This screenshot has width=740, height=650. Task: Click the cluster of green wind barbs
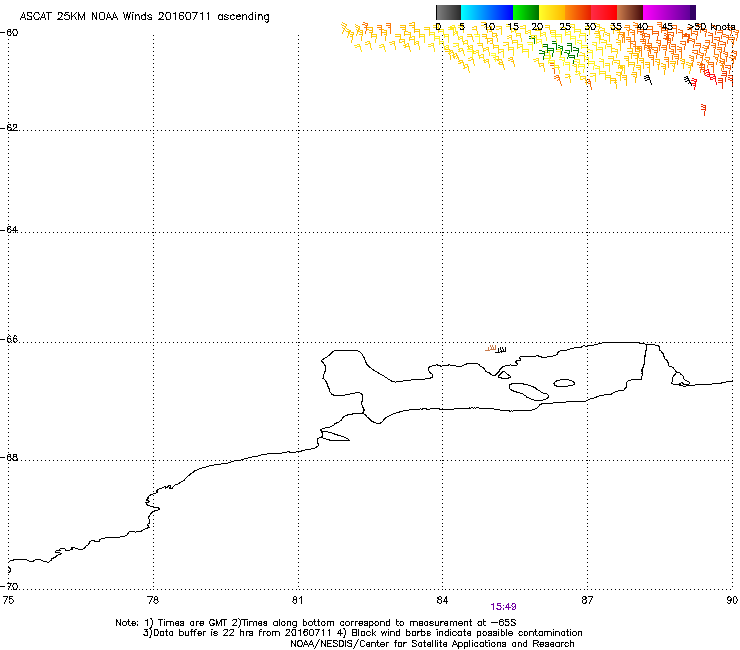pyautogui.click(x=558, y=52)
